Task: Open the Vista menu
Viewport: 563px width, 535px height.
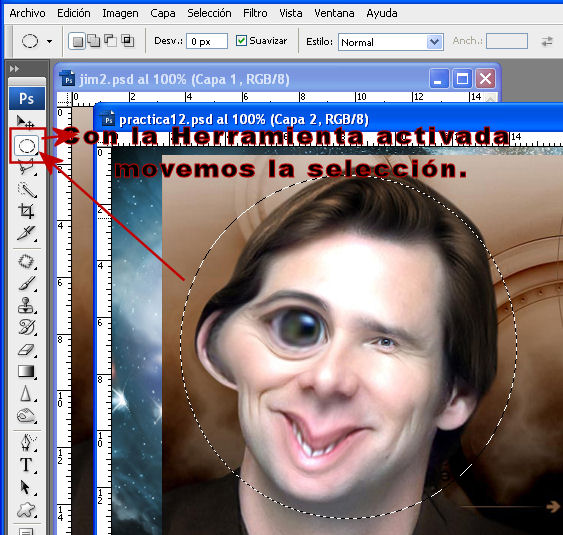Action: [291, 13]
